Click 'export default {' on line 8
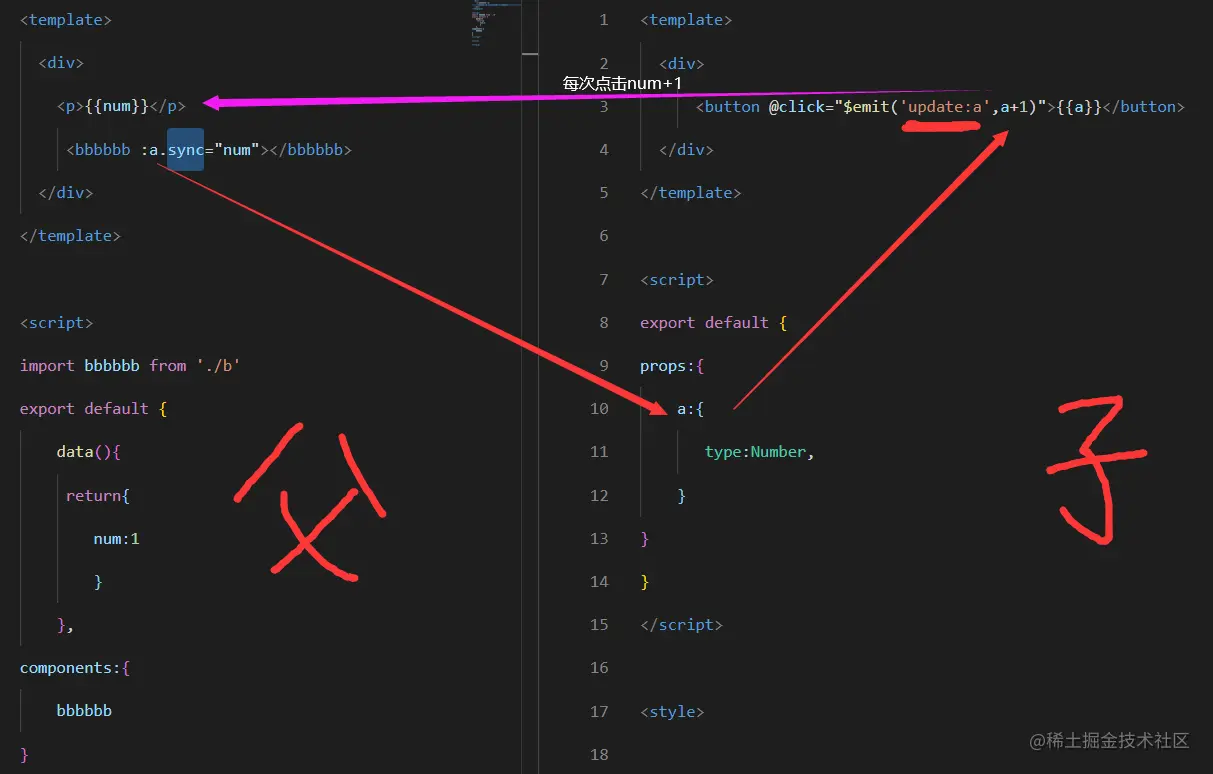 click(713, 323)
